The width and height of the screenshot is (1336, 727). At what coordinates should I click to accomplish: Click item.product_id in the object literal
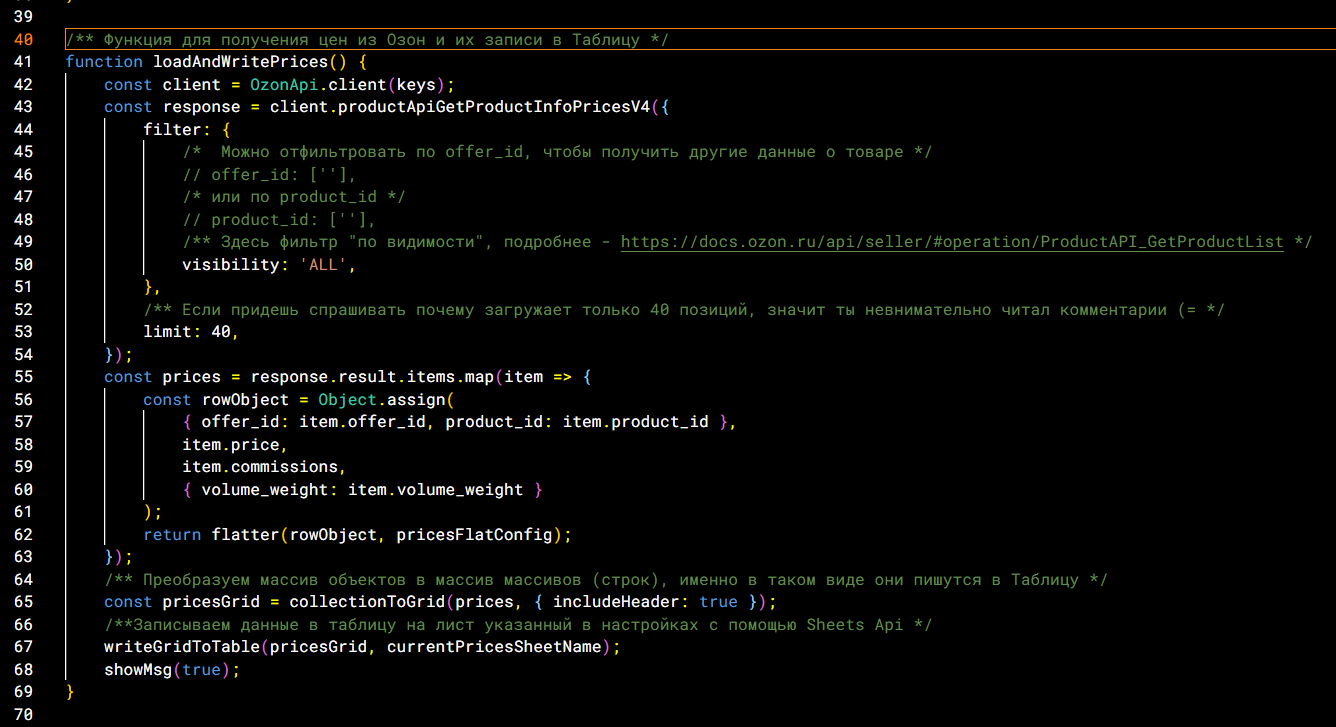pyautogui.click(x=636, y=422)
